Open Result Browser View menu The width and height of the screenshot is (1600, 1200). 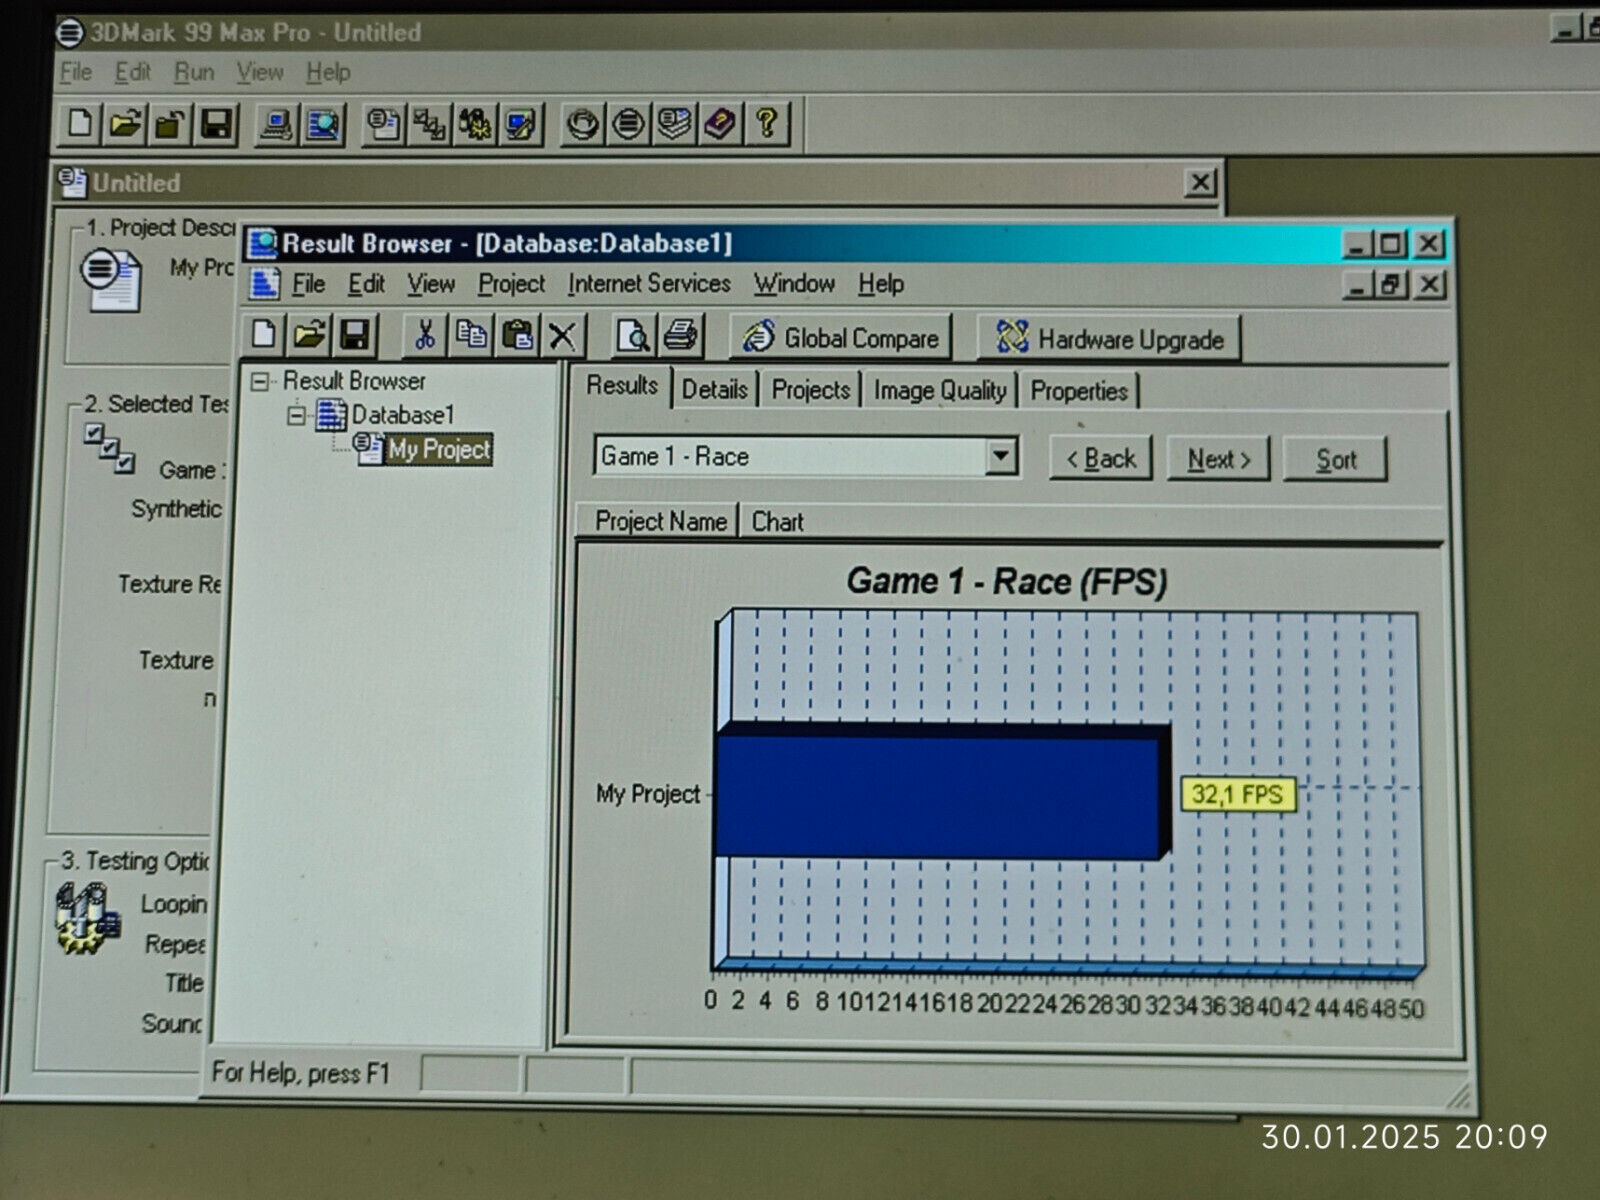(430, 284)
